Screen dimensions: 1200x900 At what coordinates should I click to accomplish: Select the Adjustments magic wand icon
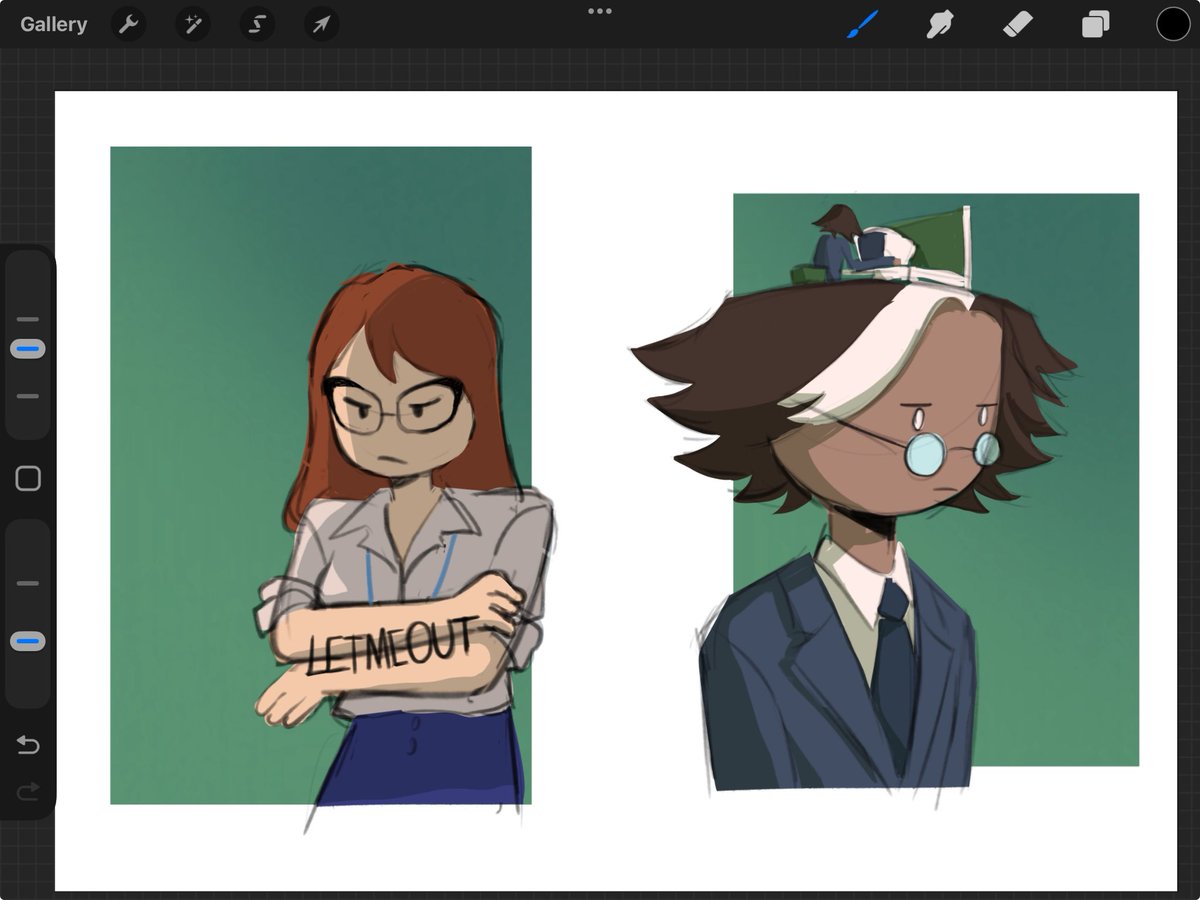click(192, 24)
